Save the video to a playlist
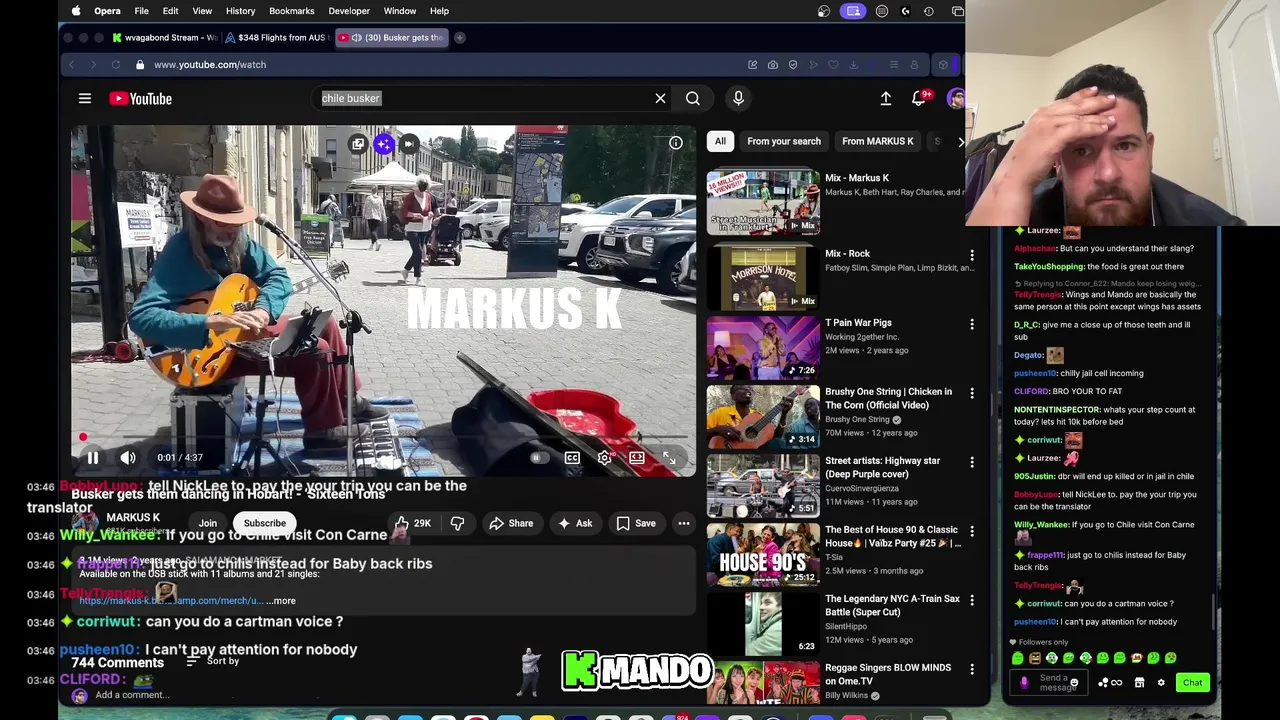This screenshot has height=720, width=1280. tap(635, 523)
